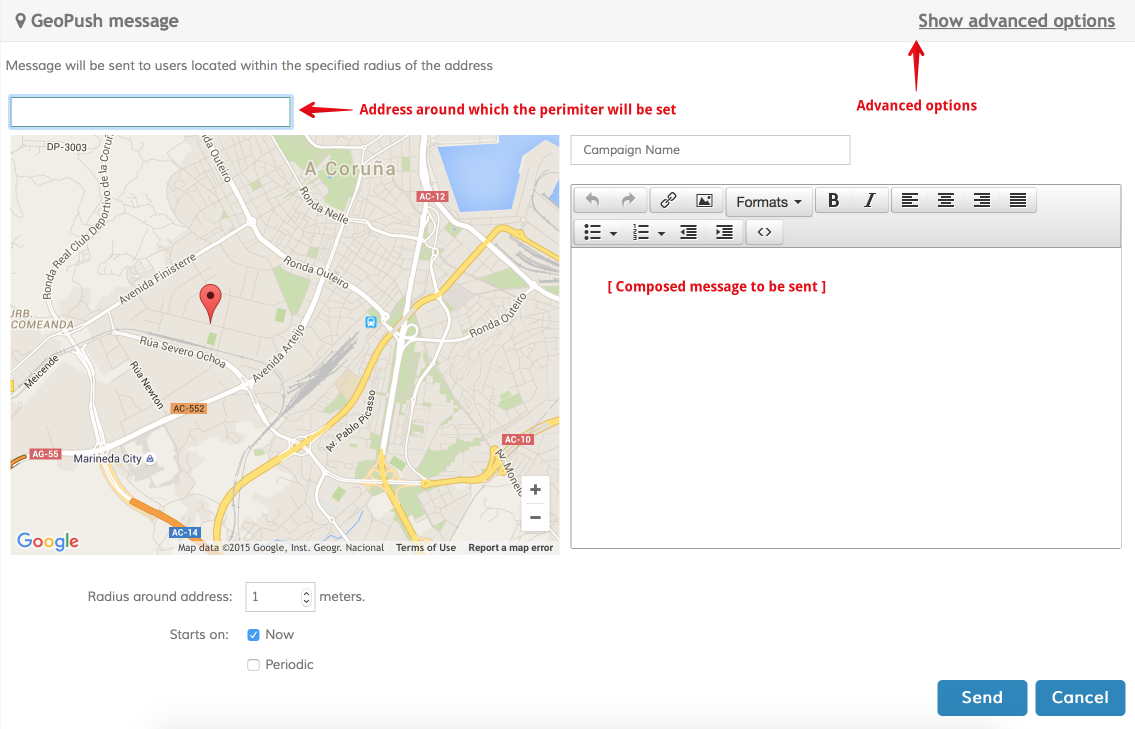Click the undo arrow in editor toolbar
This screenshot has height=729, width=1135.
pyautogui.click(x=592, y=201)
